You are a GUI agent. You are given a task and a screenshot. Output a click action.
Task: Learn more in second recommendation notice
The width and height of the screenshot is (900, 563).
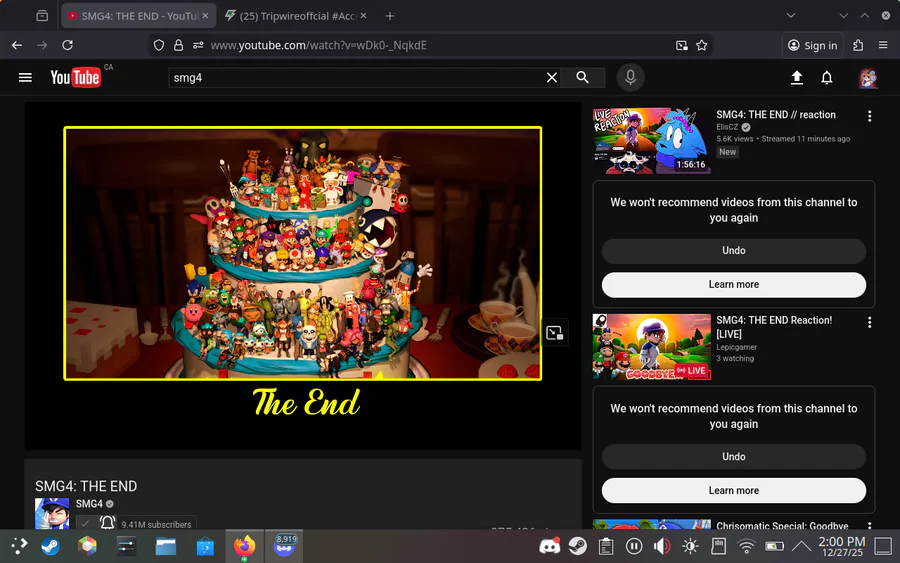[734, 491]
